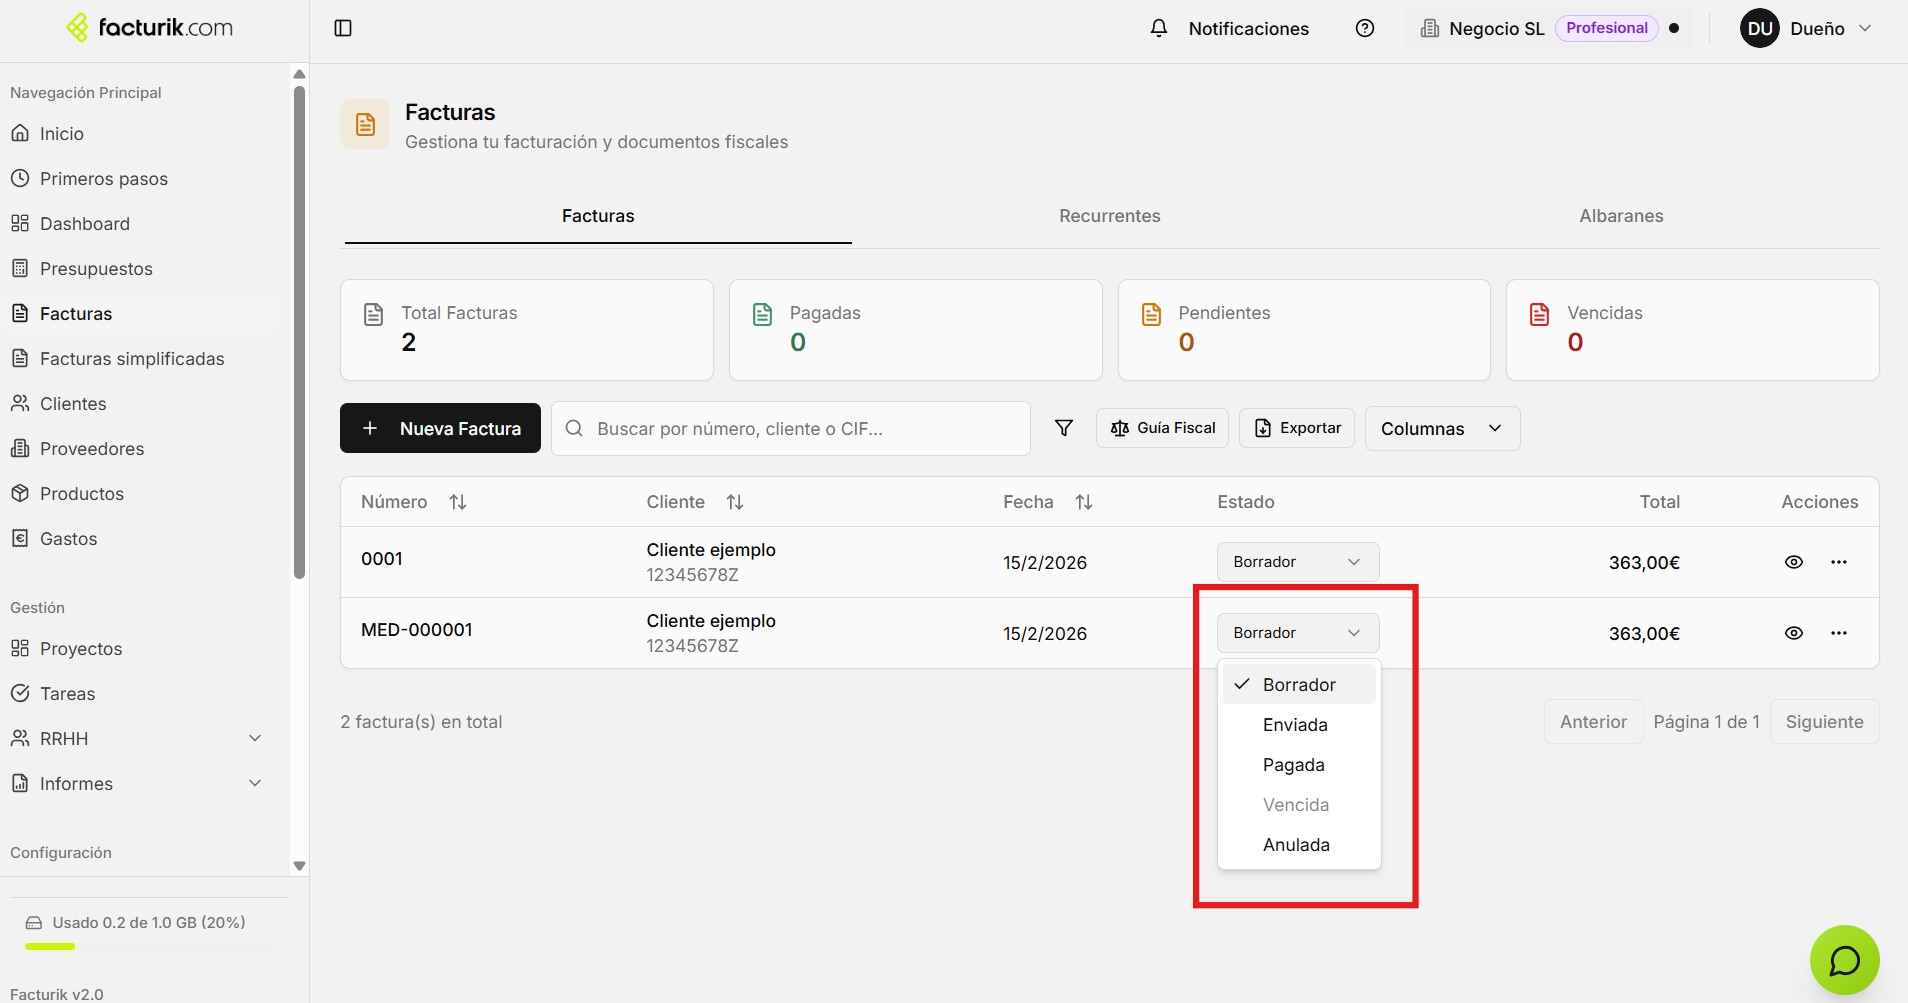Click the notifications bell icon

pos(1159,28)
